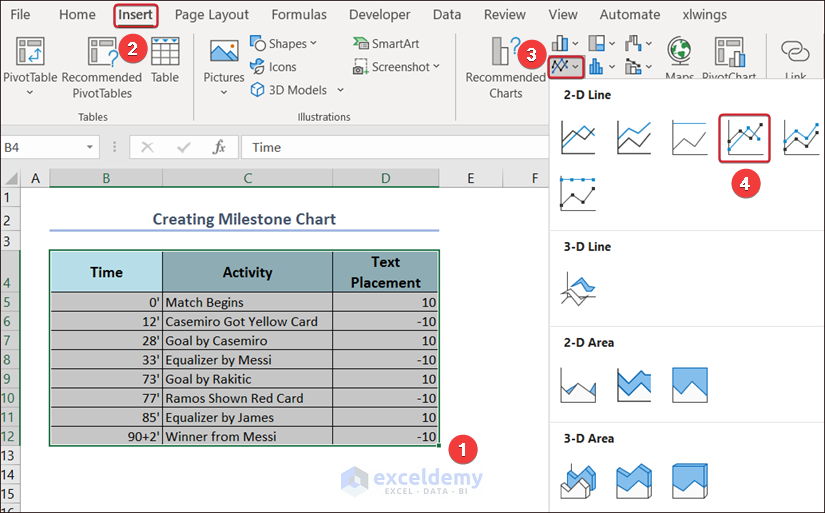
Task: Open the Insert Column or Bar Chart menu
Action: (x=565, y=43)
